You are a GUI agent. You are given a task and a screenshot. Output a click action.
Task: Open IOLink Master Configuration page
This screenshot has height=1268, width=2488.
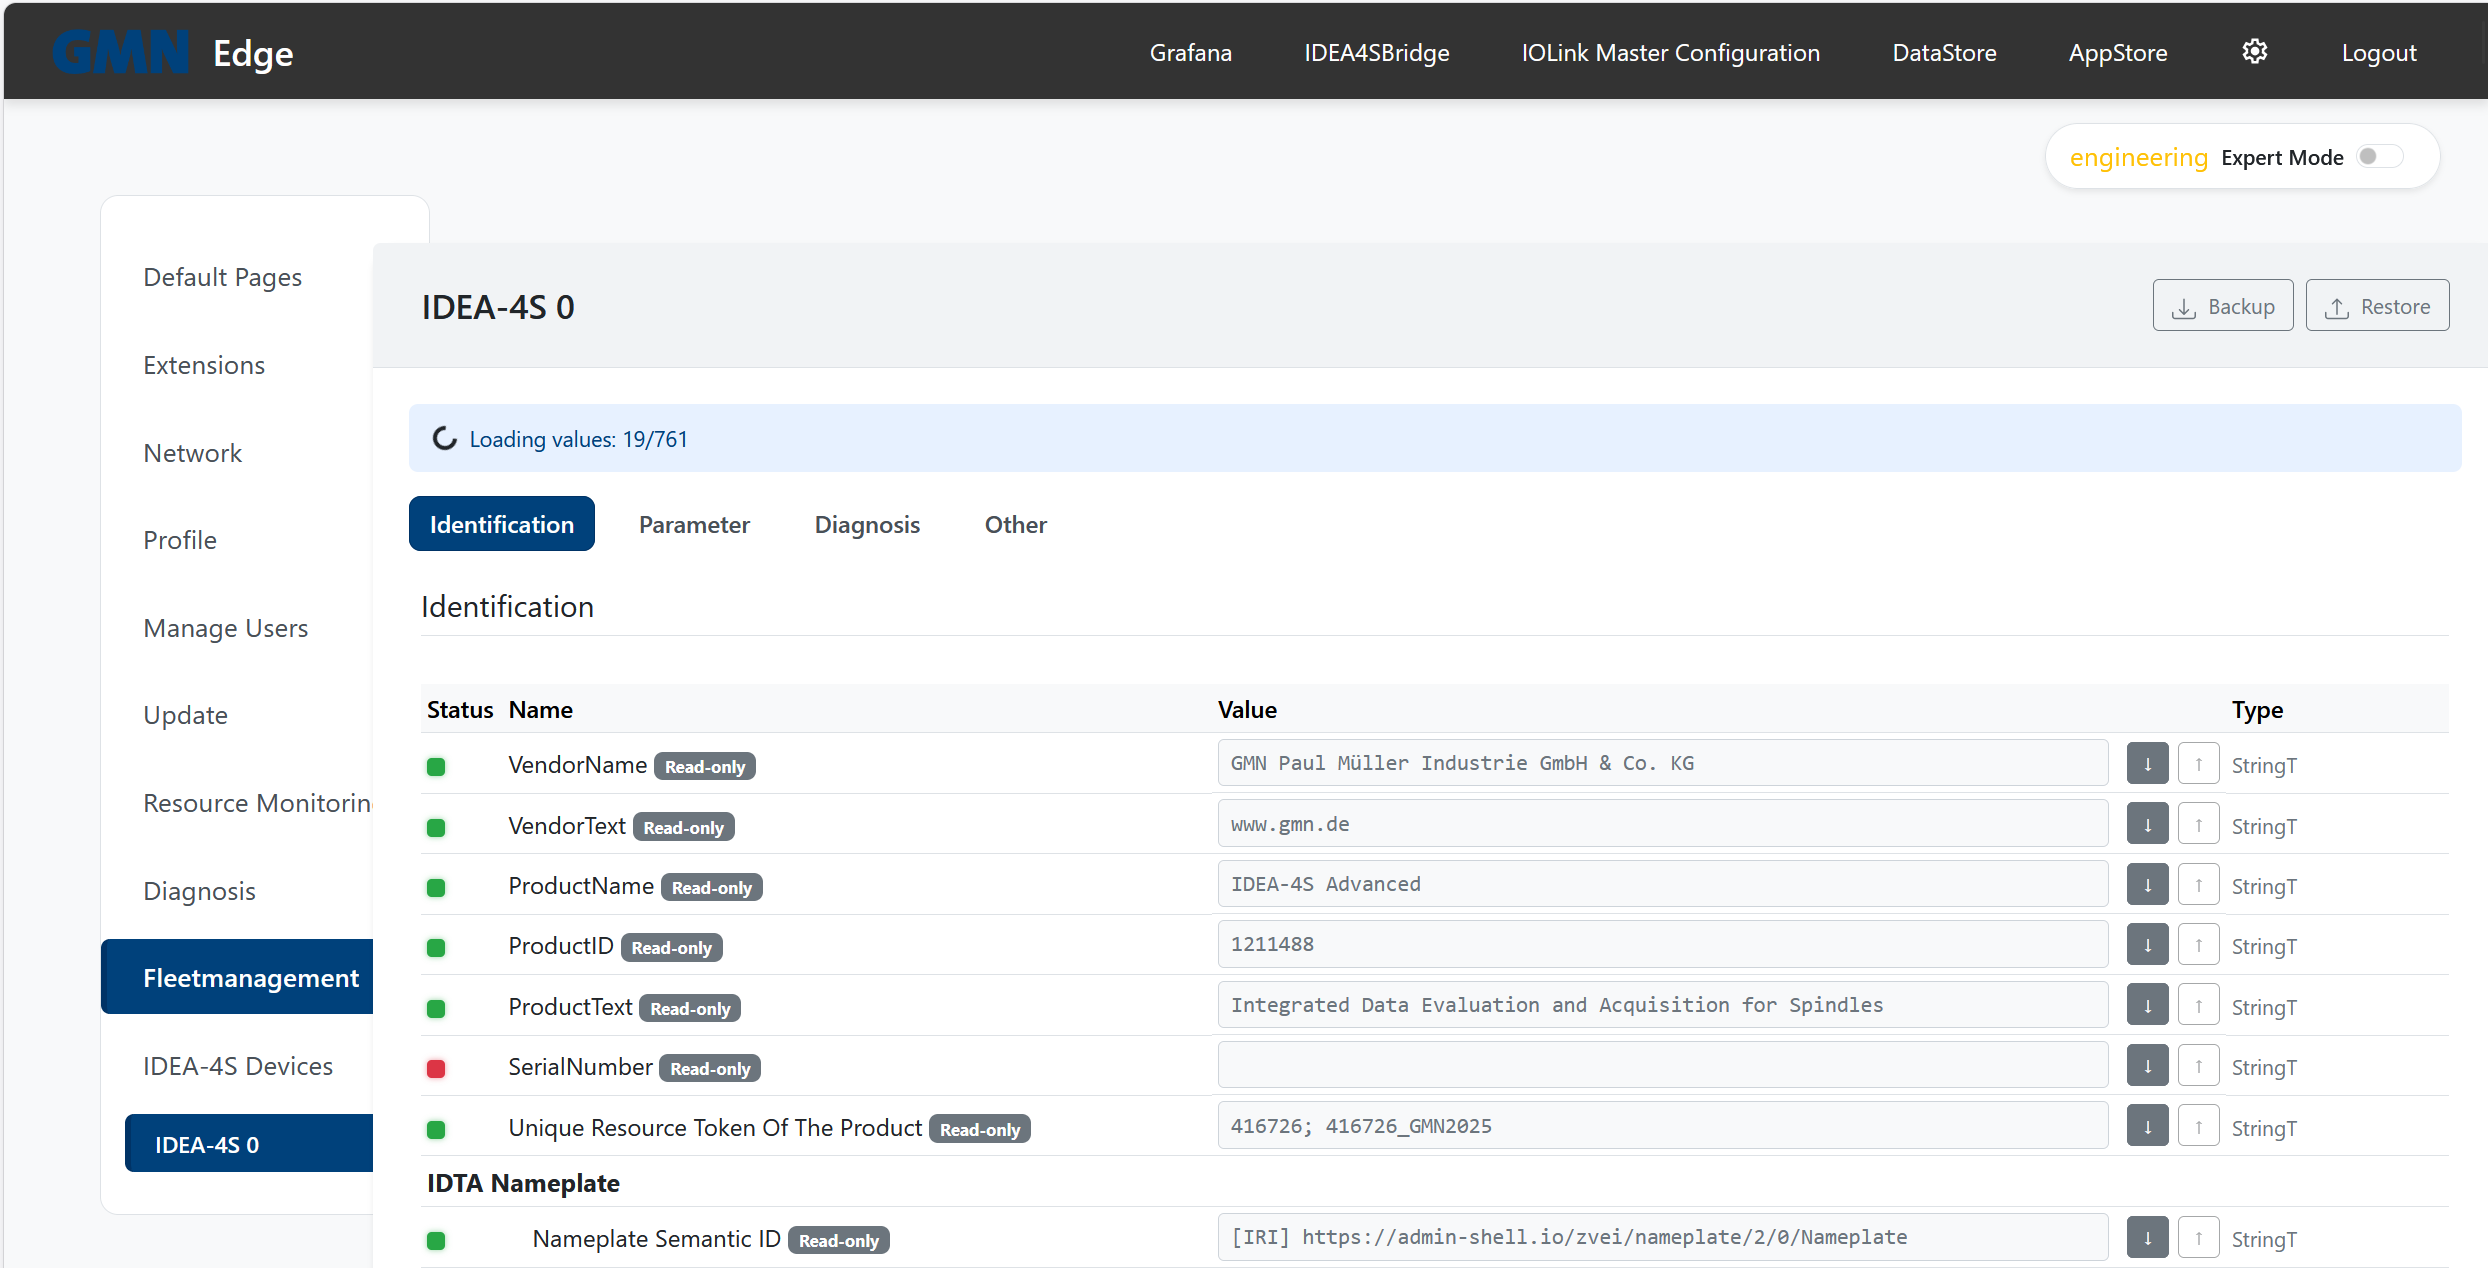tap(1670, 53)
